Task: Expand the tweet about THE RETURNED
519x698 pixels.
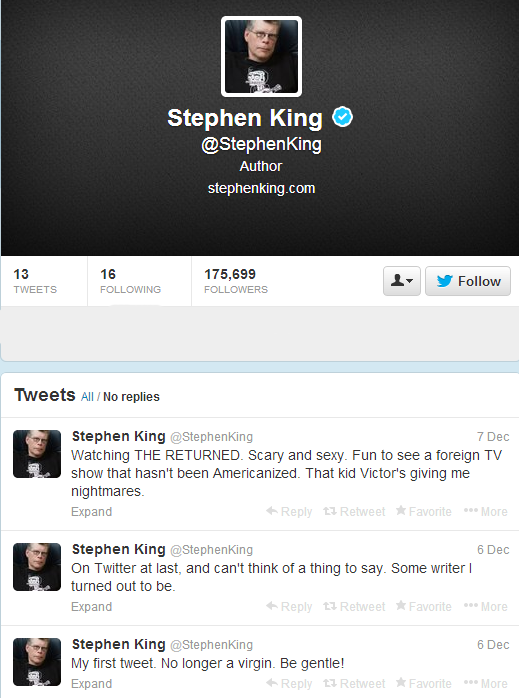Action: (x=91, y=511)
